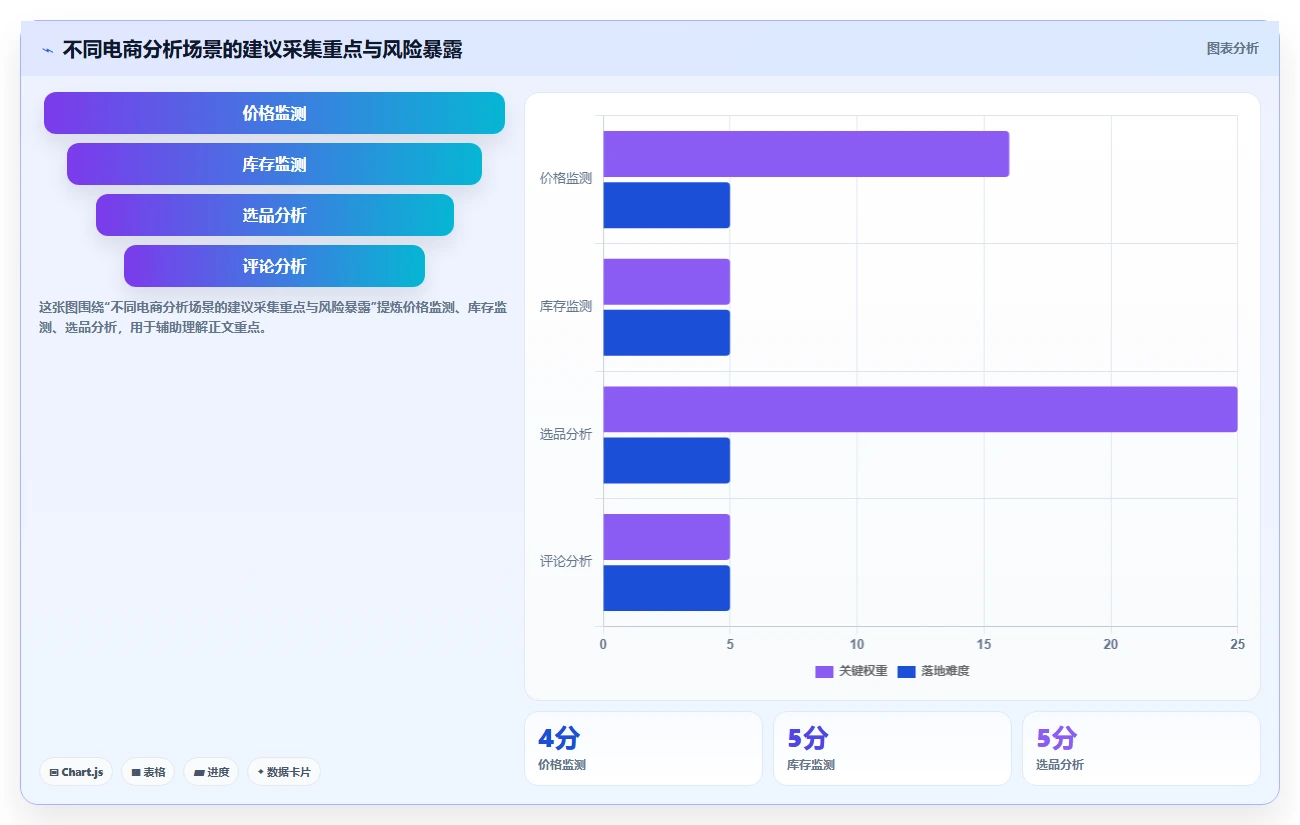Image resolution: width=1300 pixels, height=825 pixels.
Task: Select the 选品分析 funnel stage
Action: click(274, 215)
